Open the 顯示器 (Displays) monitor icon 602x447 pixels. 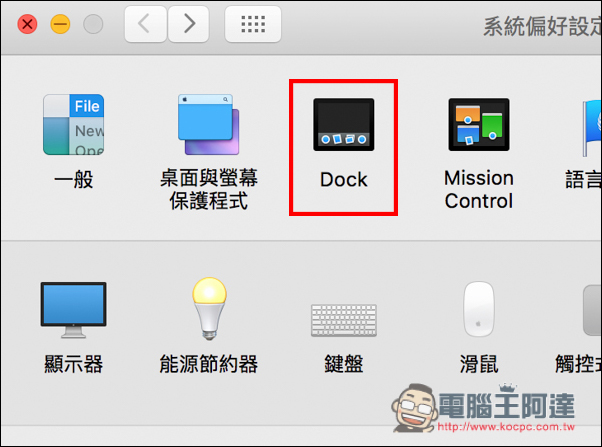click(x=73, y=310)
